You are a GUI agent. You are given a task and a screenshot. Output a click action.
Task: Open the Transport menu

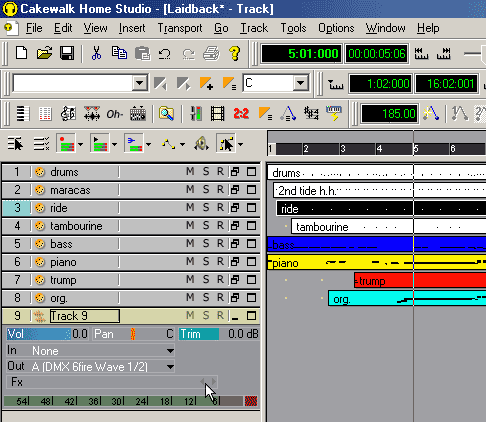180,28
